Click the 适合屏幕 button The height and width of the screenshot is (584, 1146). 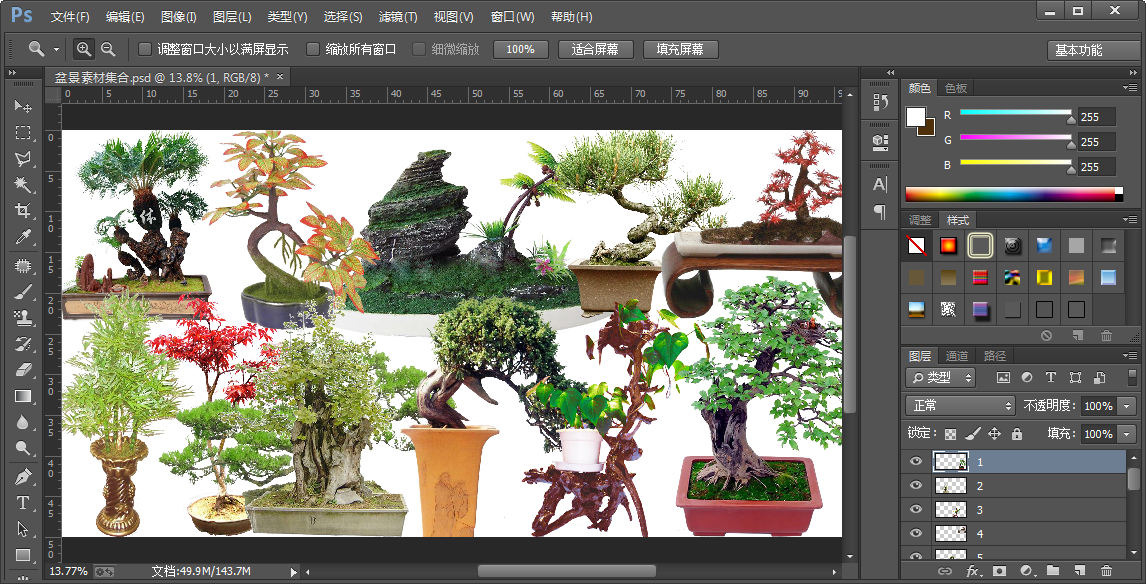tap(595, 49)
